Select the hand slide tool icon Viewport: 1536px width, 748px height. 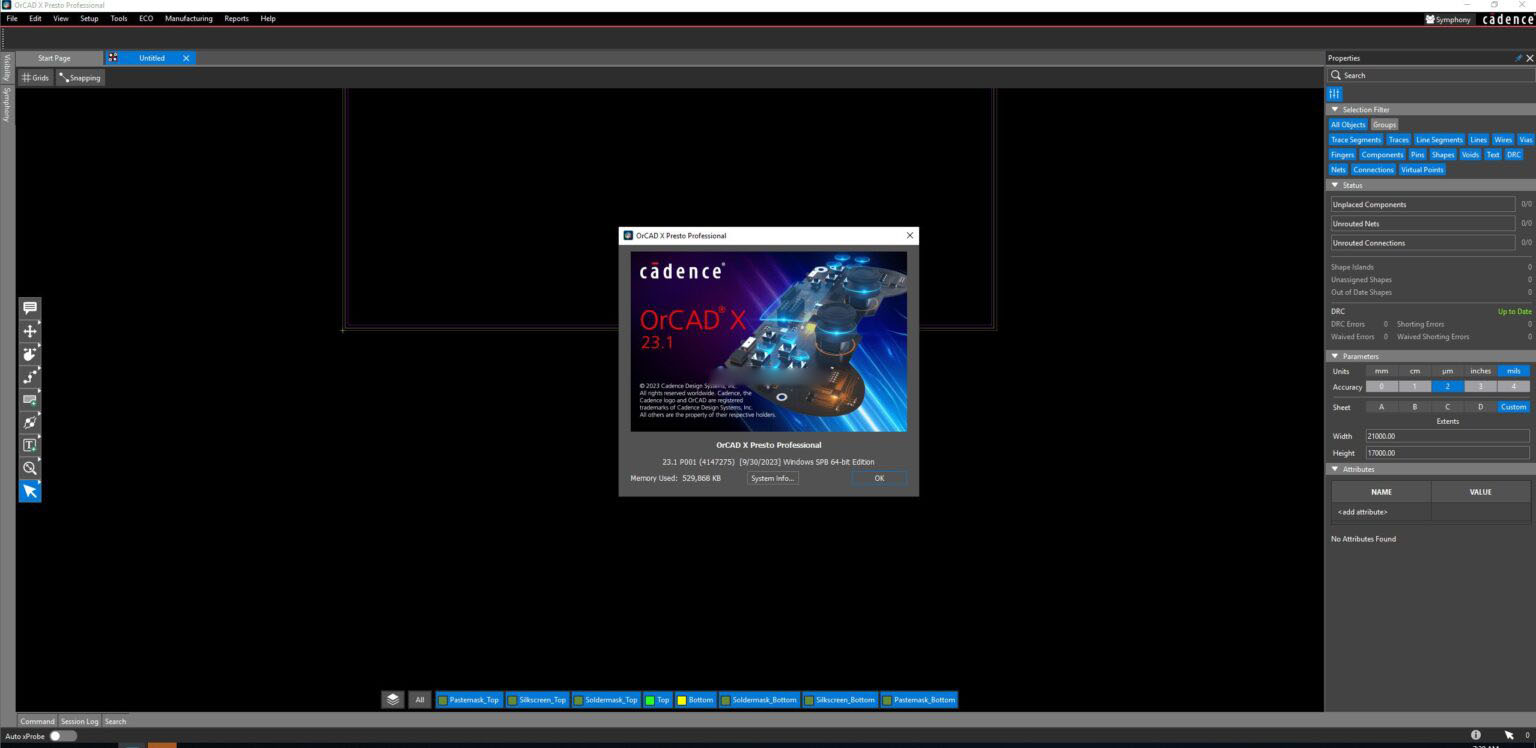[30, 354]
